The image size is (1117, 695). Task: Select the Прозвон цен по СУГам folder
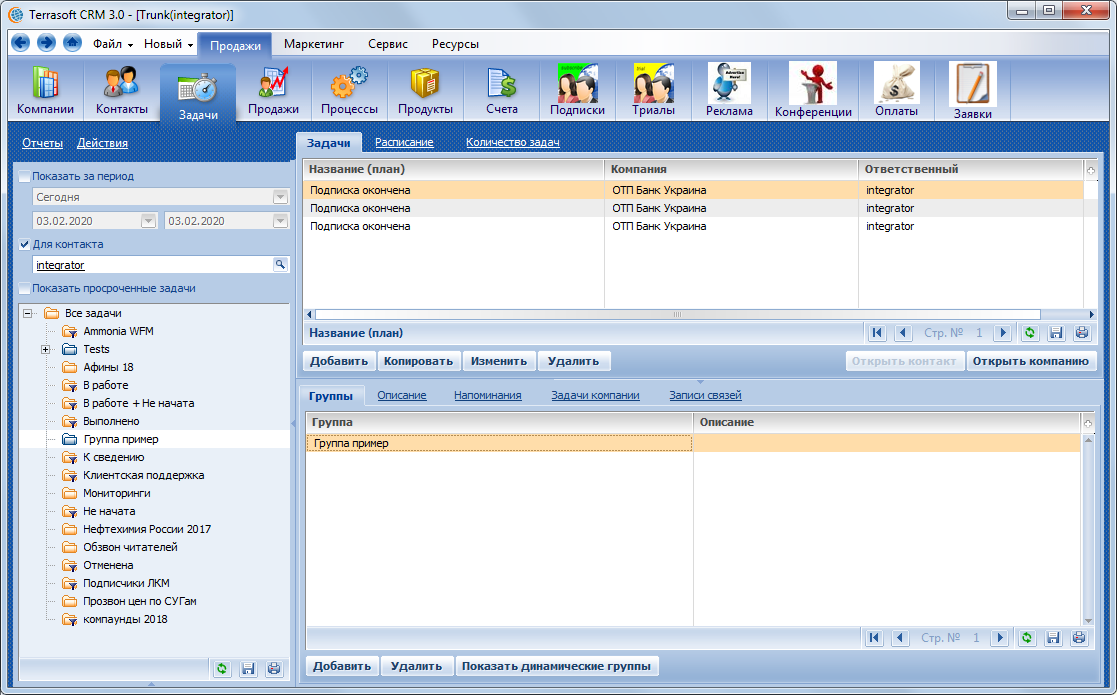[x=140, y=601]
